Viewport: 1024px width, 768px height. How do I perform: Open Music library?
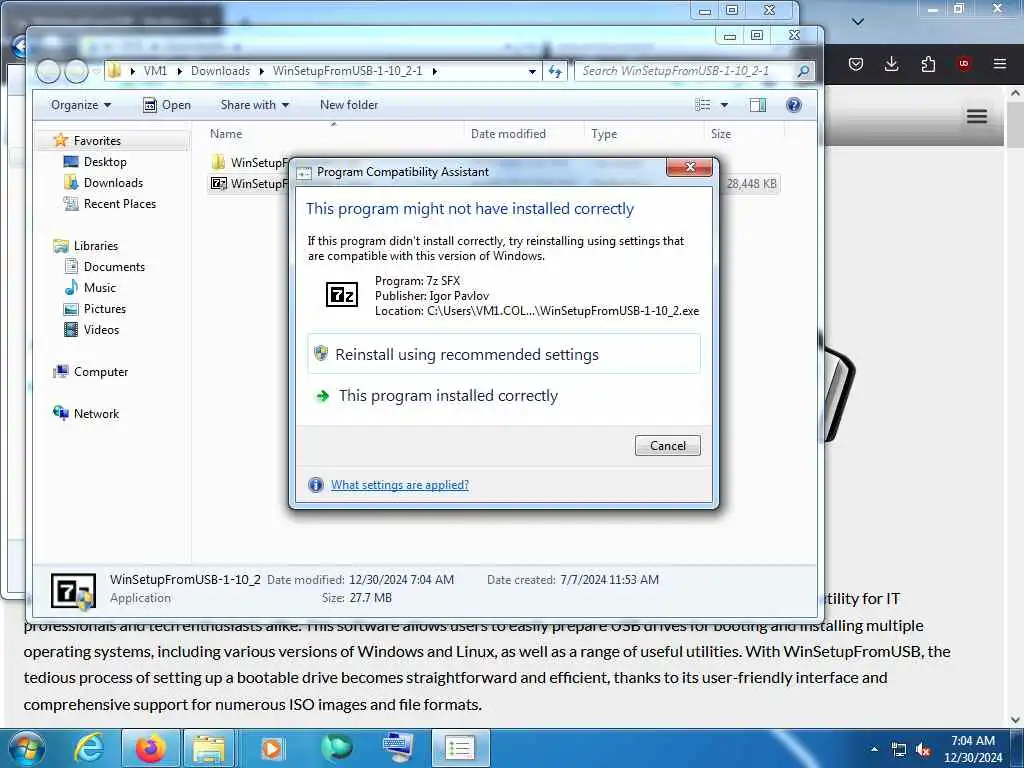pyautogui.click(x=99, y=287)
